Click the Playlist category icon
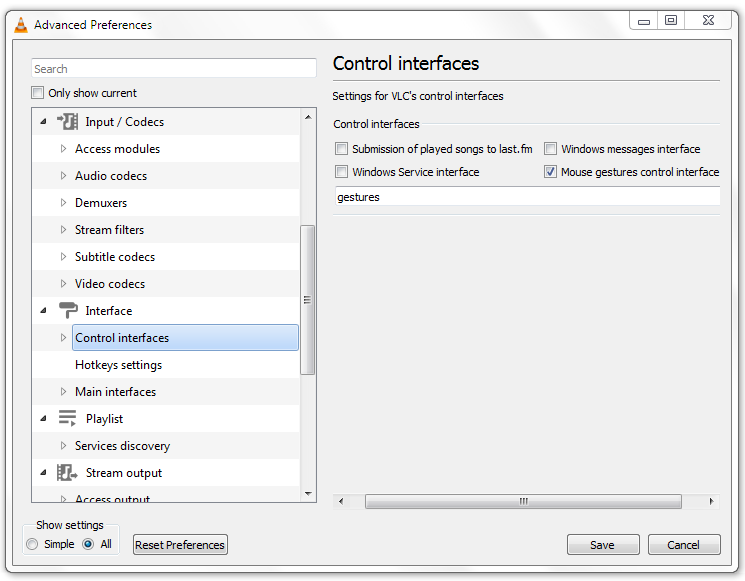Image resolution: width=745 pixels, height=581 pixels. tap(67, 419)
